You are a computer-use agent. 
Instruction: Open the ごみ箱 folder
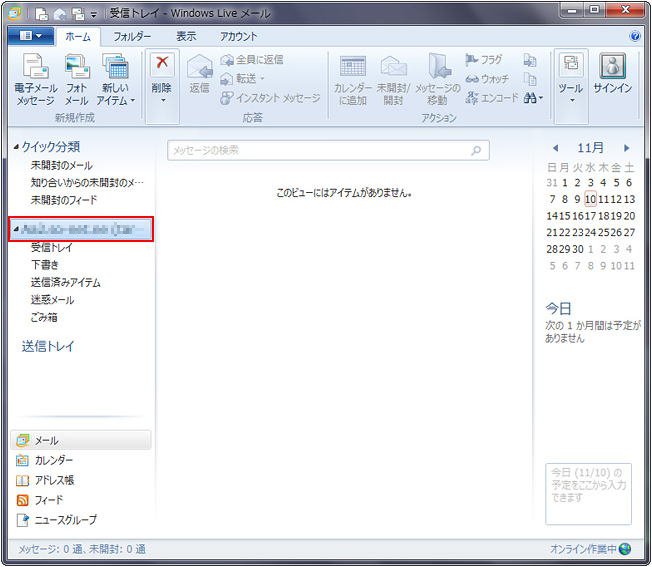44,317
